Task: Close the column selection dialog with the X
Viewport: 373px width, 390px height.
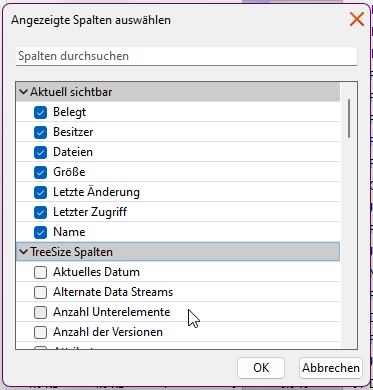Action: (357, 19)
